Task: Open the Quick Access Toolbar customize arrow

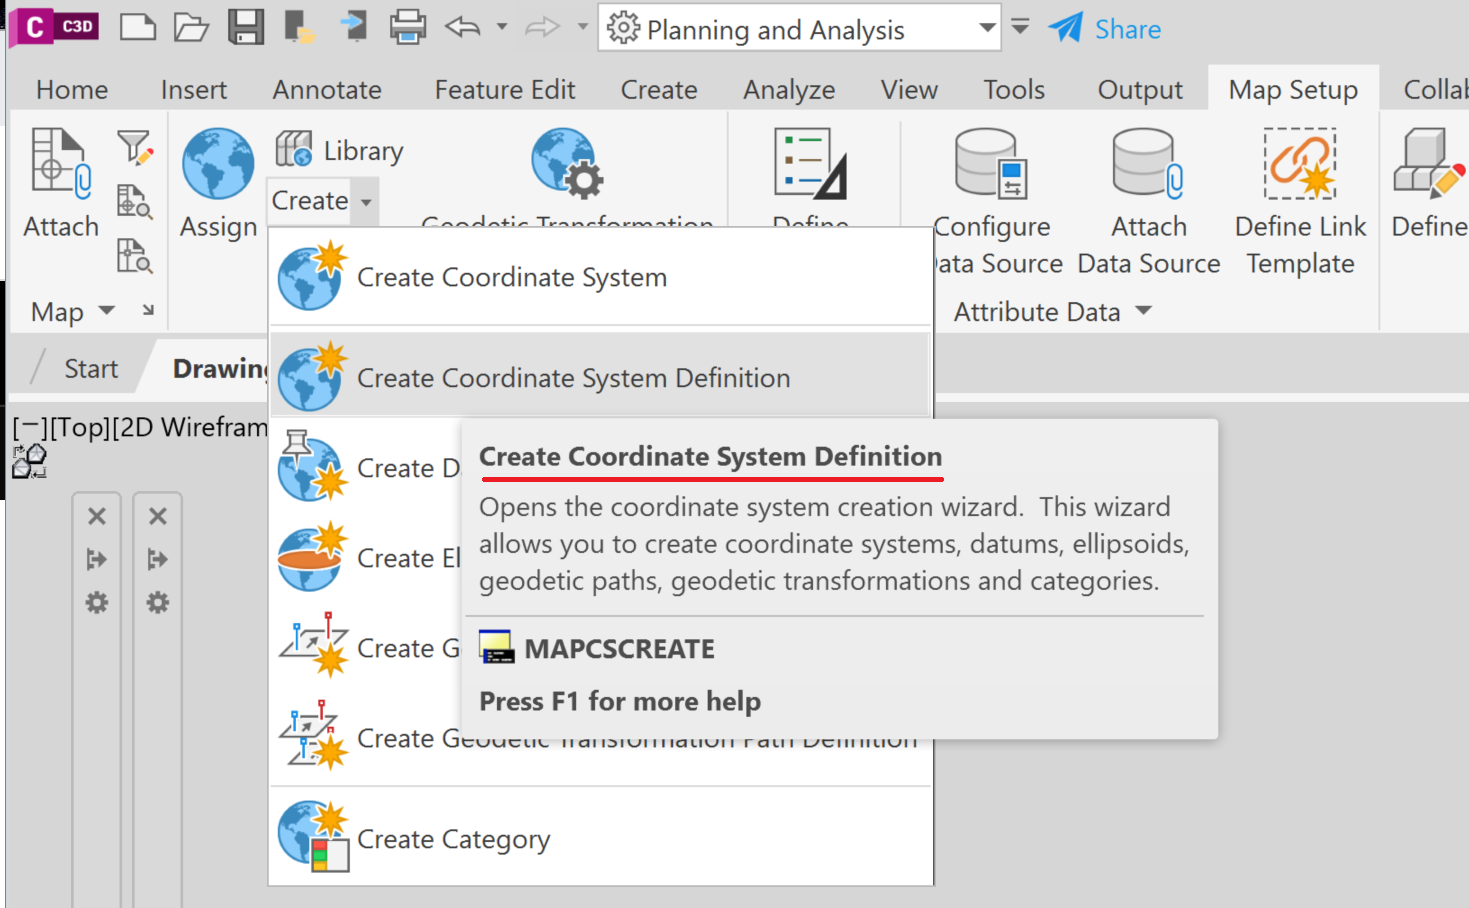Action: [x=1020, y=27]
